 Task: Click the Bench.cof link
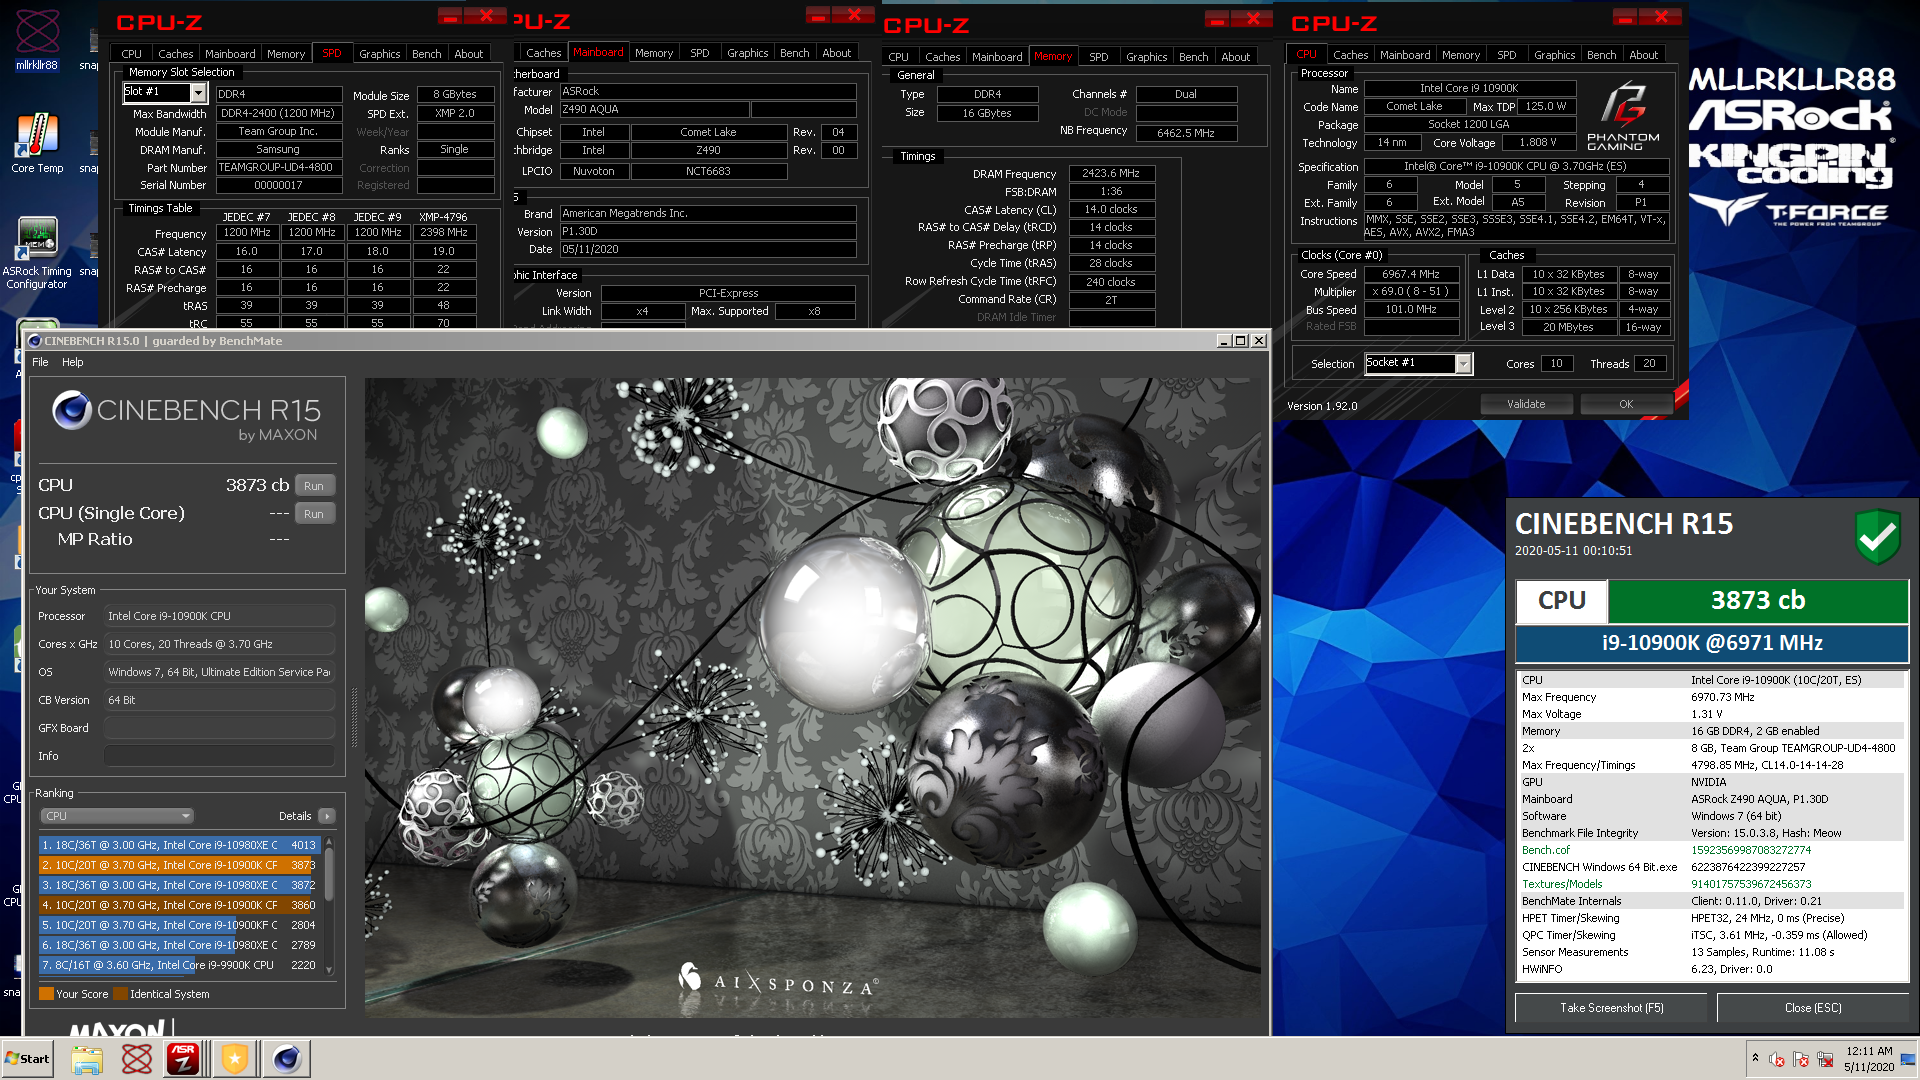[1545, 850]
